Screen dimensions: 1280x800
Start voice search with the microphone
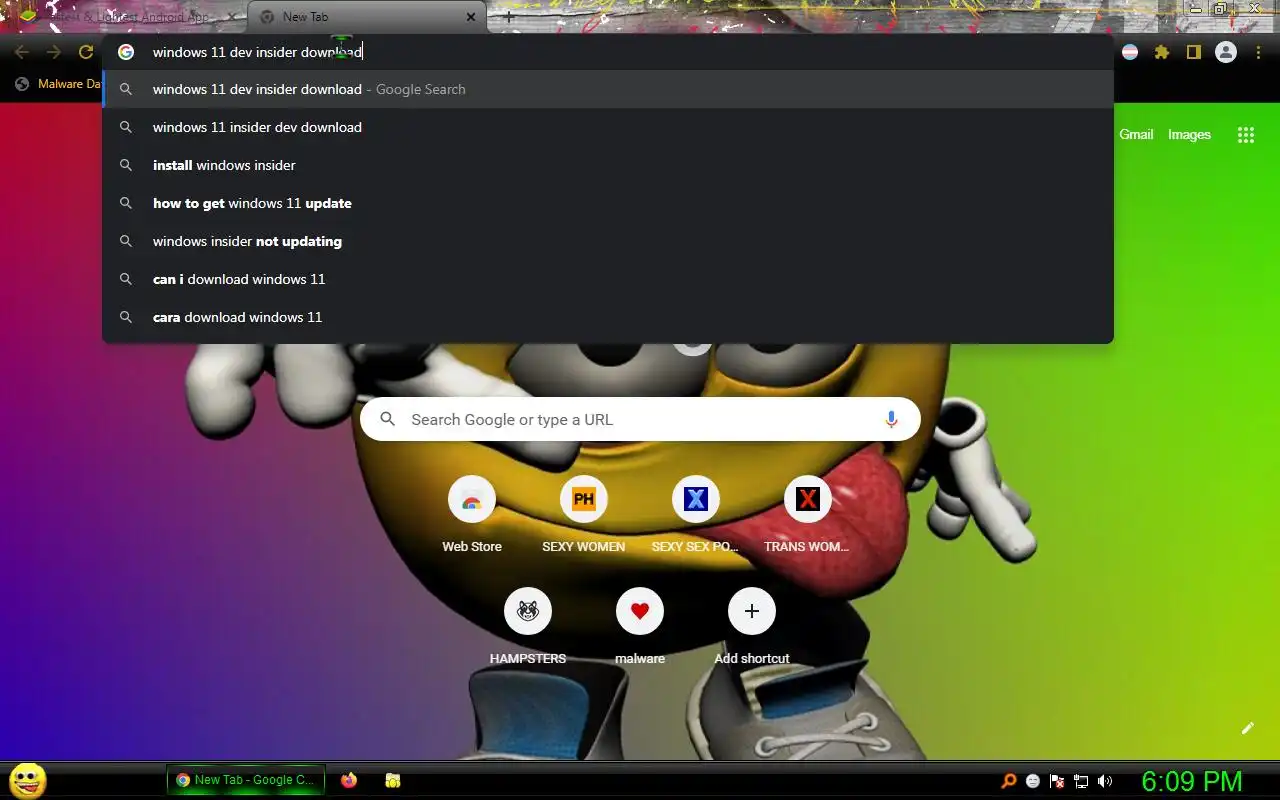coord(891,420)
